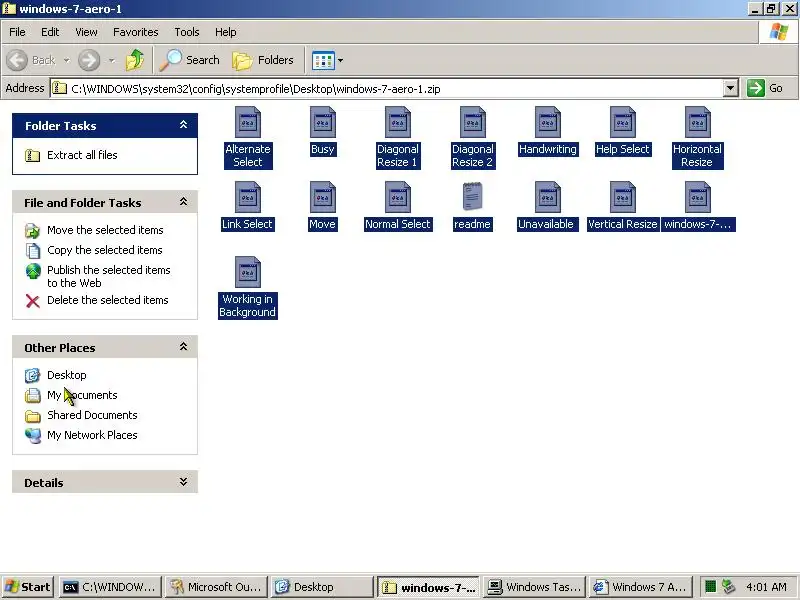Collapse the Other Places panel

point(184,347)
